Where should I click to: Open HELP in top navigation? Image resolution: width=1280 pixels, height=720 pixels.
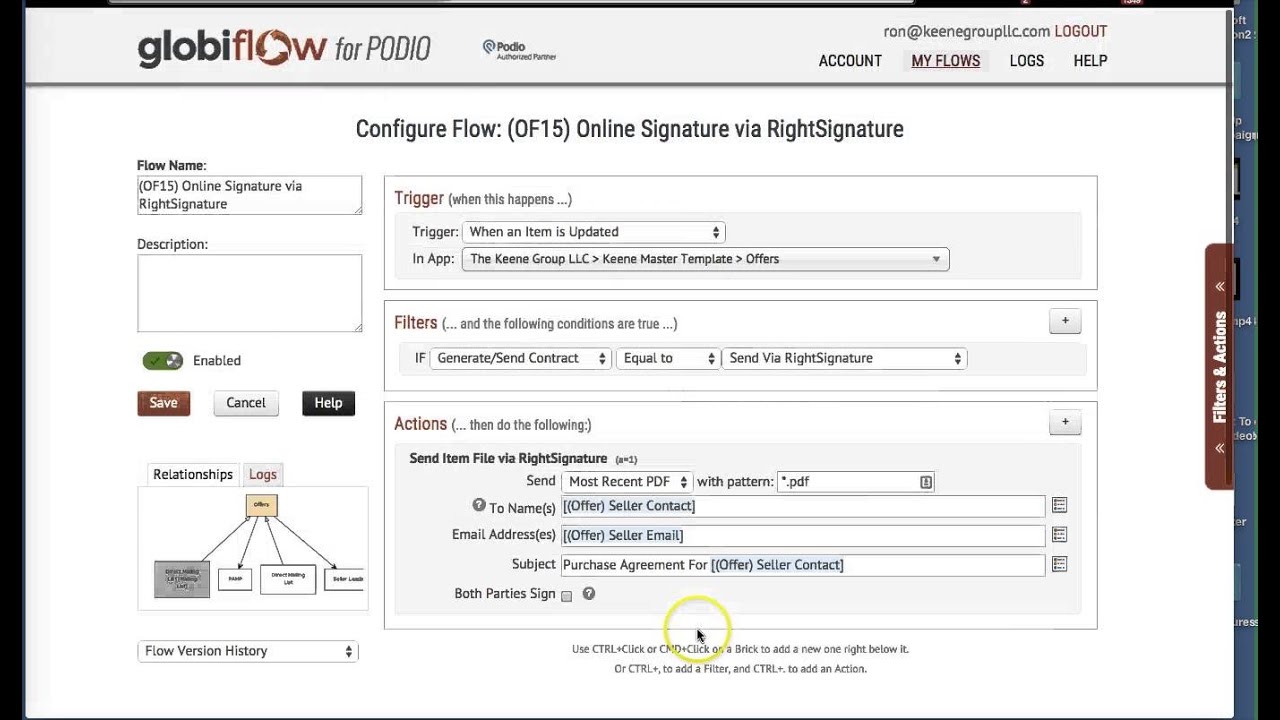click(1090, 61)
